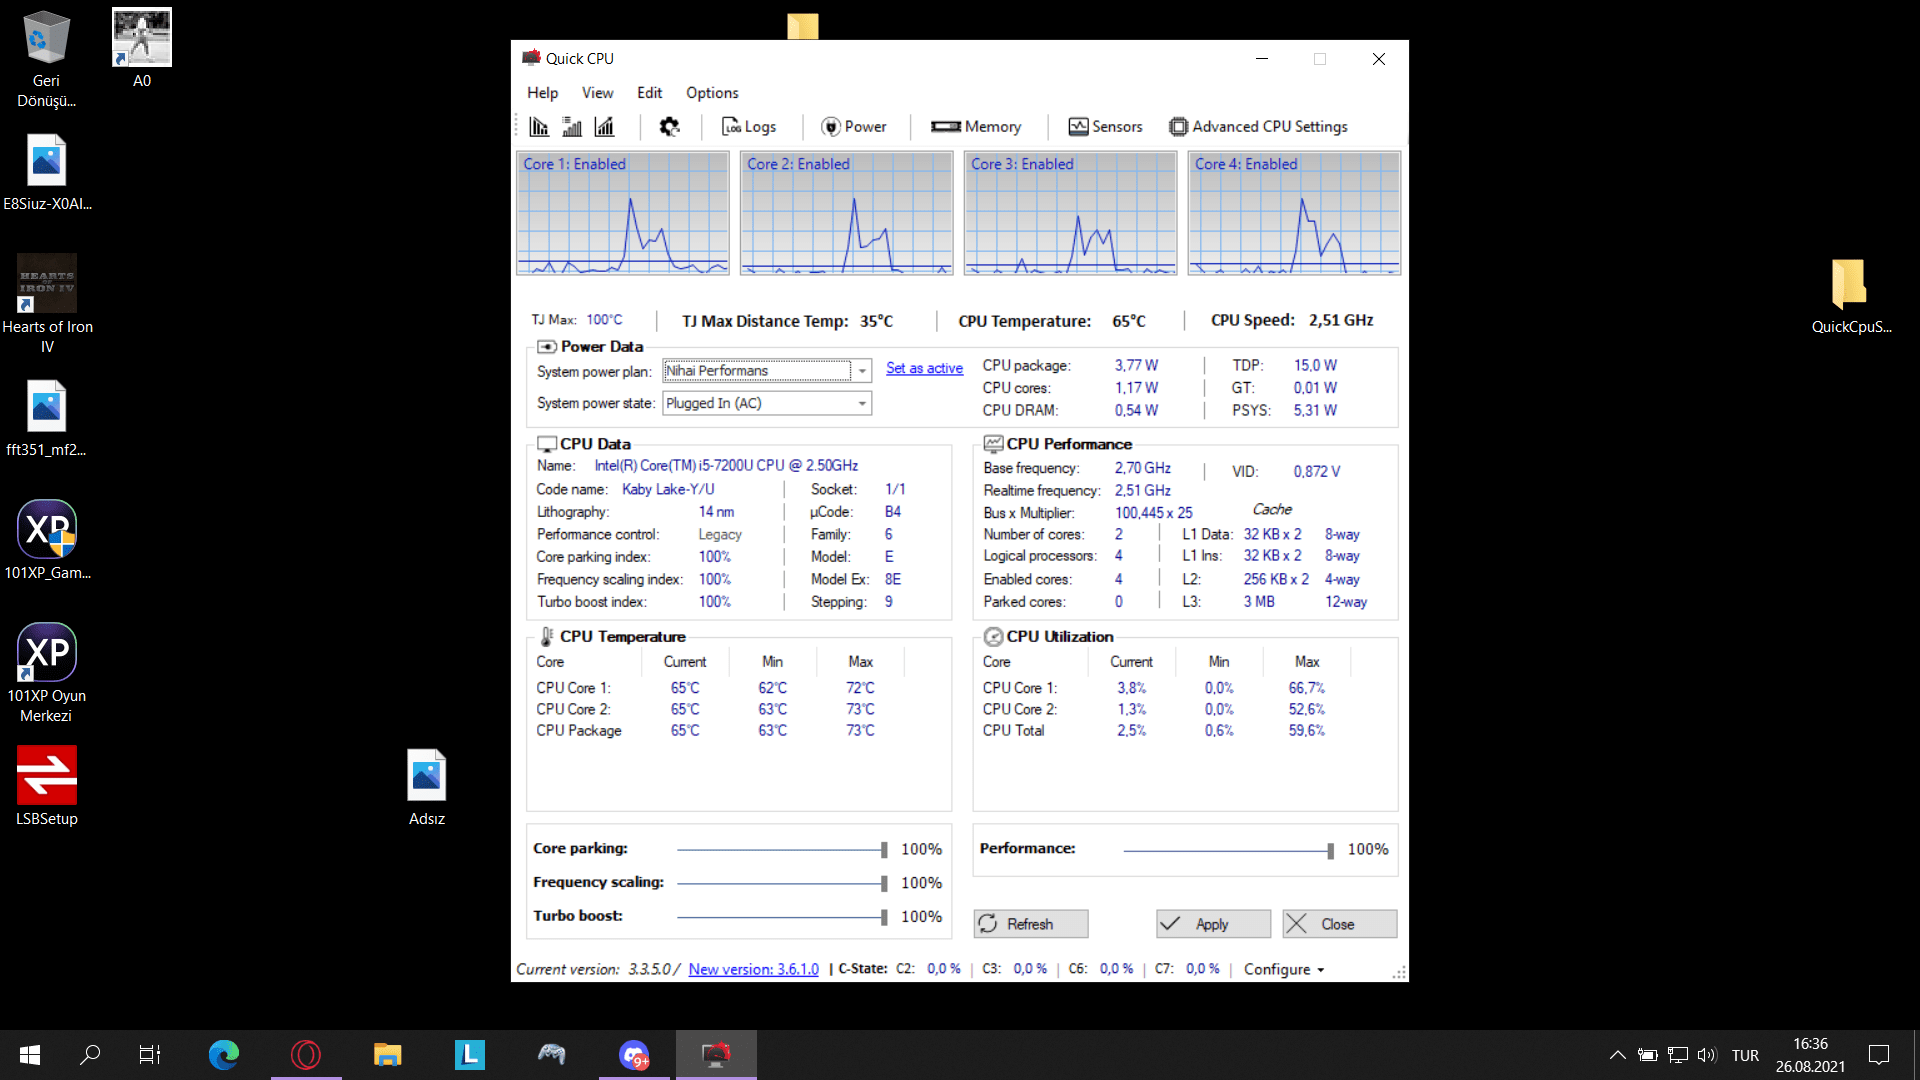Screen dimensions: 1920x1080
Task: Select the Hearts of Iron IV shortcut
Action: point(47,304)
